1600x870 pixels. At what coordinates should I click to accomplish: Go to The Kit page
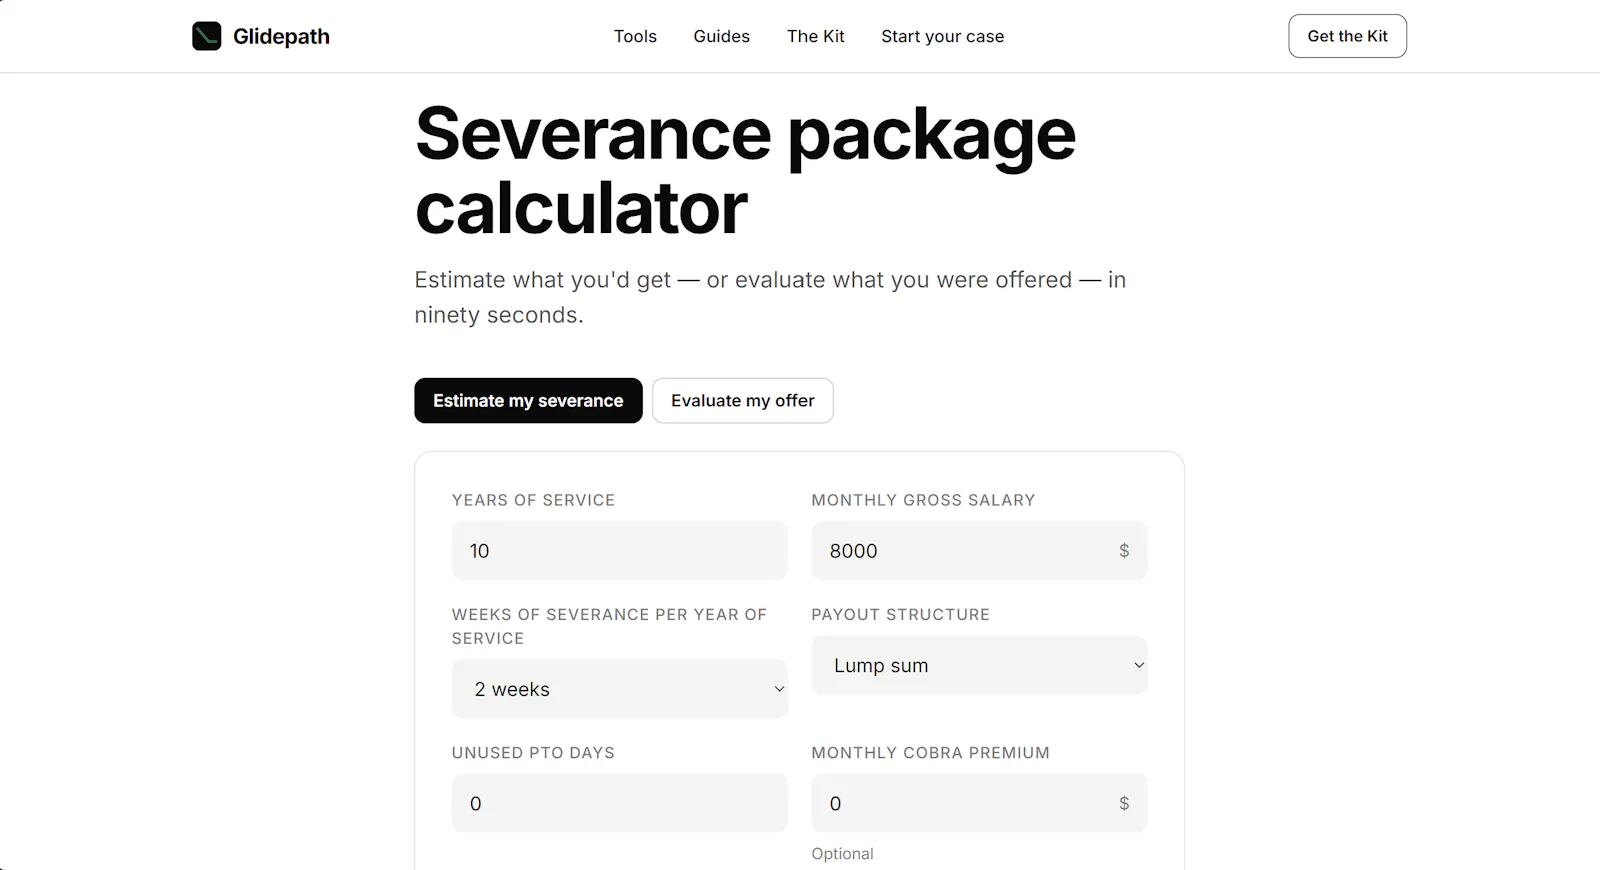tap(816, 36)
